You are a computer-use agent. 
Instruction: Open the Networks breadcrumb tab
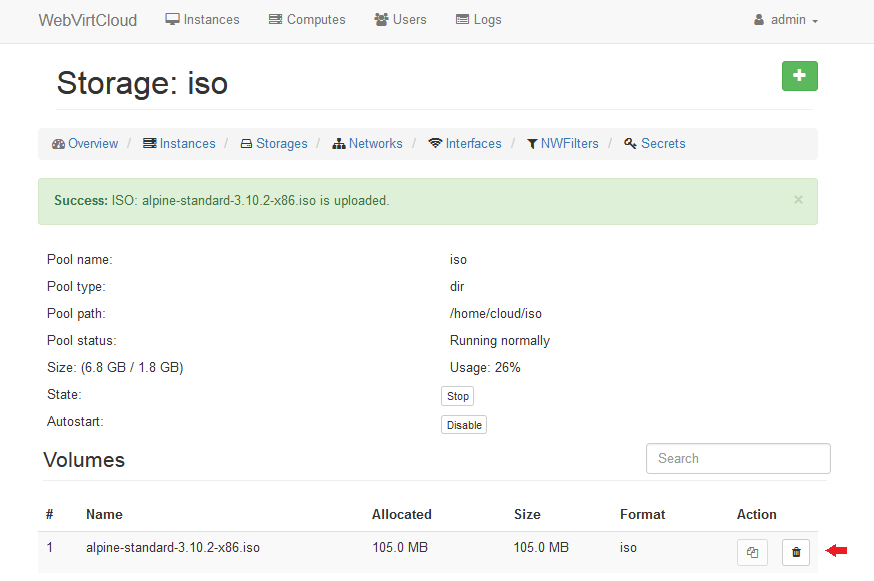pyautogui.click(x=367, y=144)
